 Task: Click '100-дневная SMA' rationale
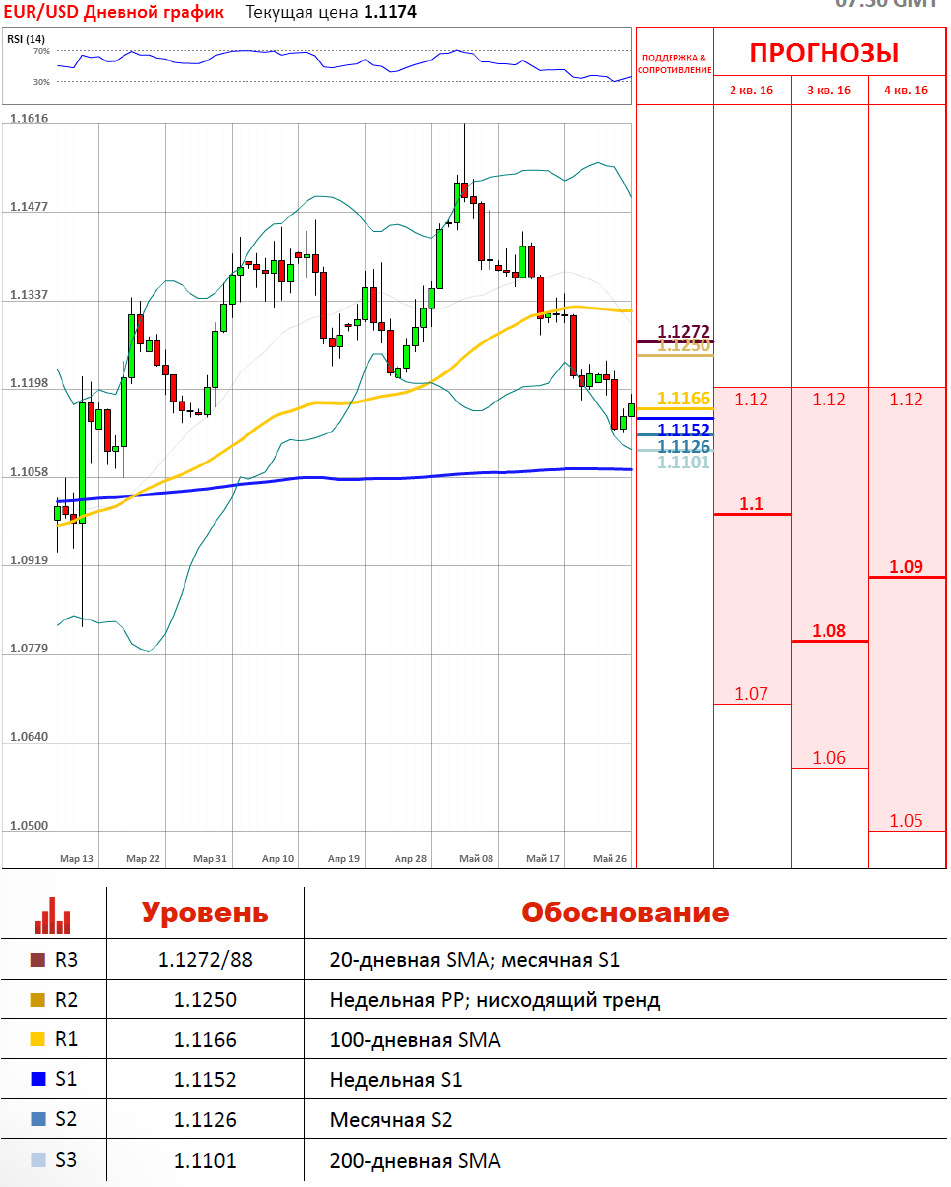(415, 1040)
